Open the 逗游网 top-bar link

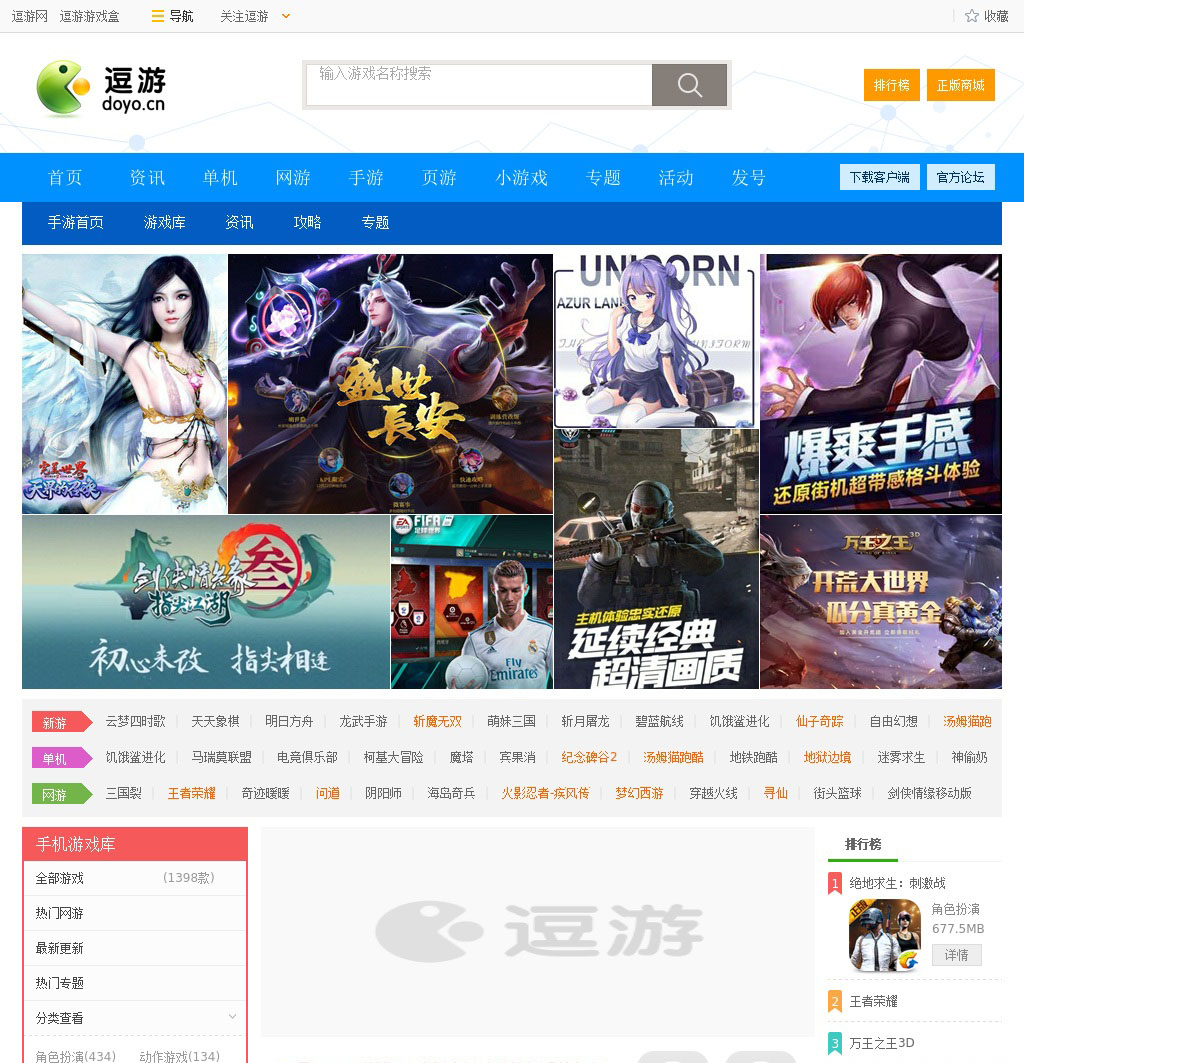point(29,16)
